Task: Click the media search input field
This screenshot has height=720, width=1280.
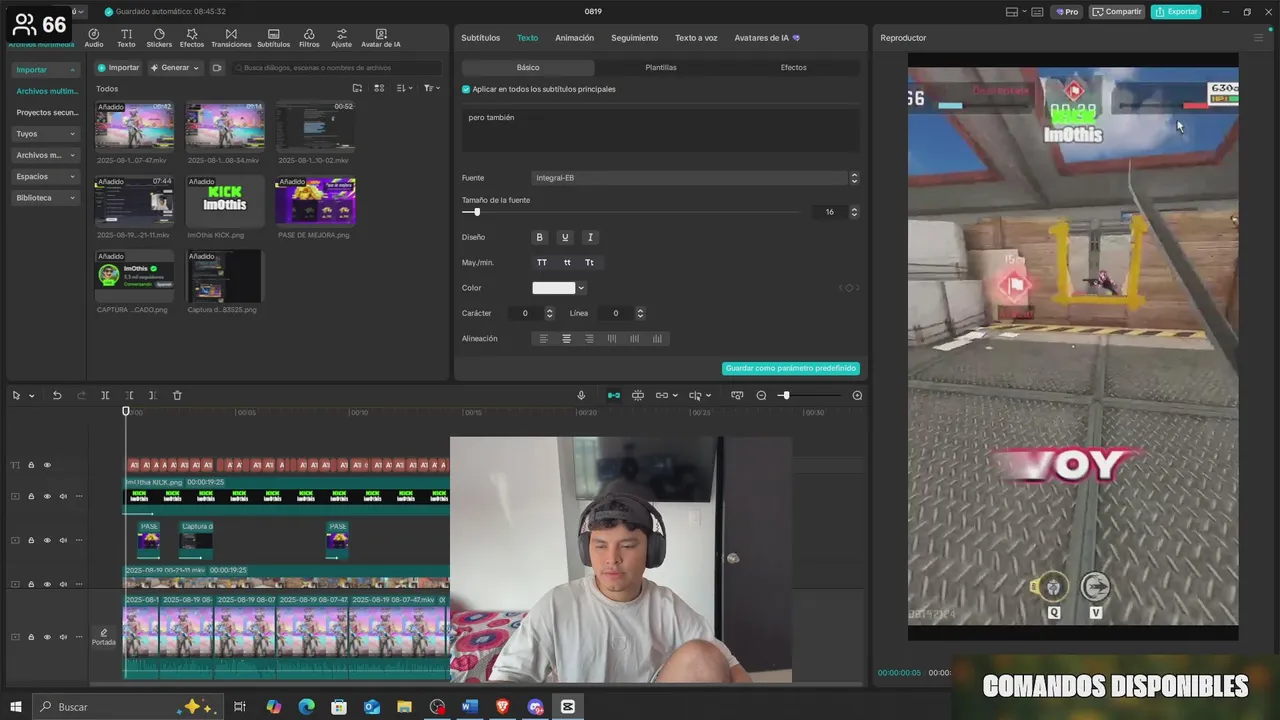Action: (336, 68)
